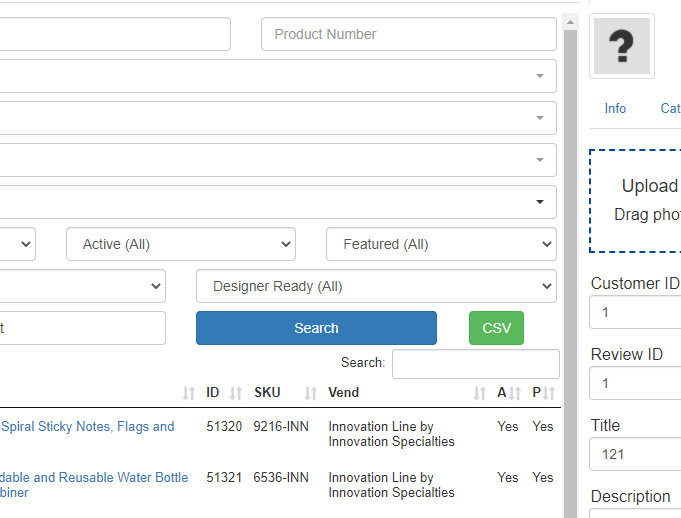
Task: Export results with the green CSV button
Action: 496,328
